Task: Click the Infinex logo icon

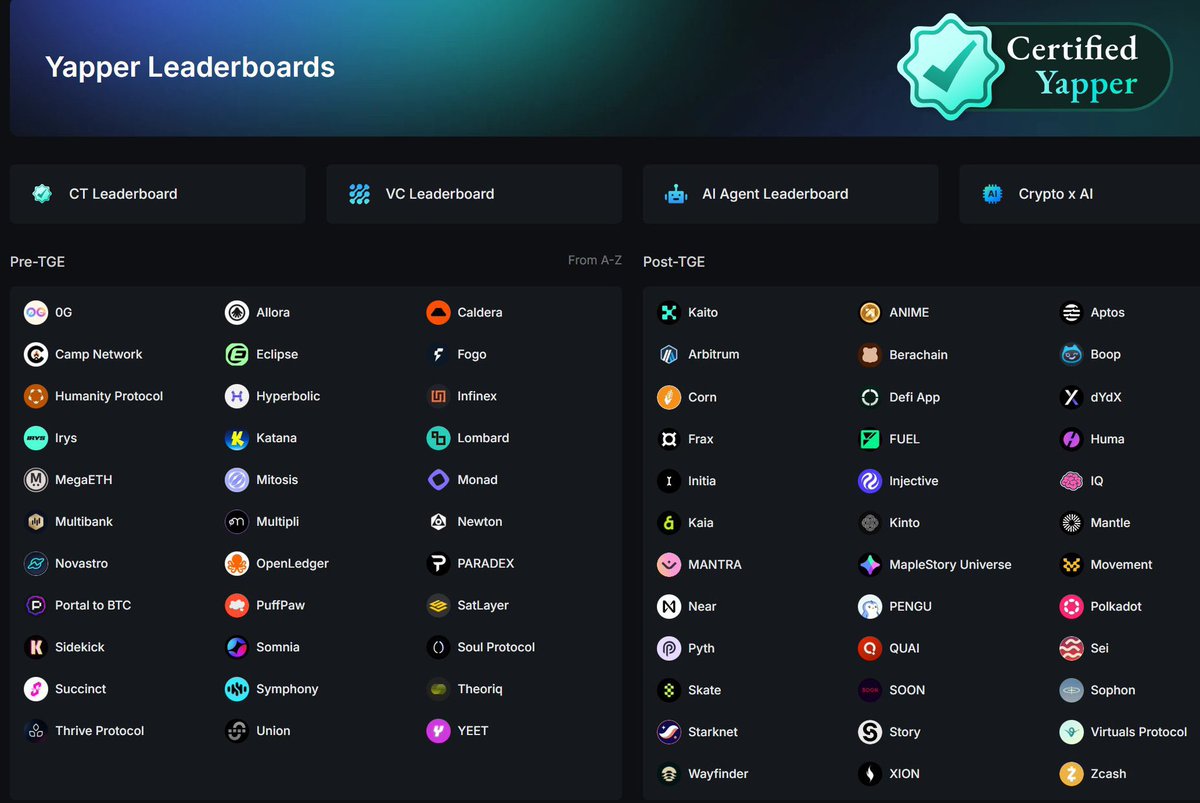Action: [438, 397]
